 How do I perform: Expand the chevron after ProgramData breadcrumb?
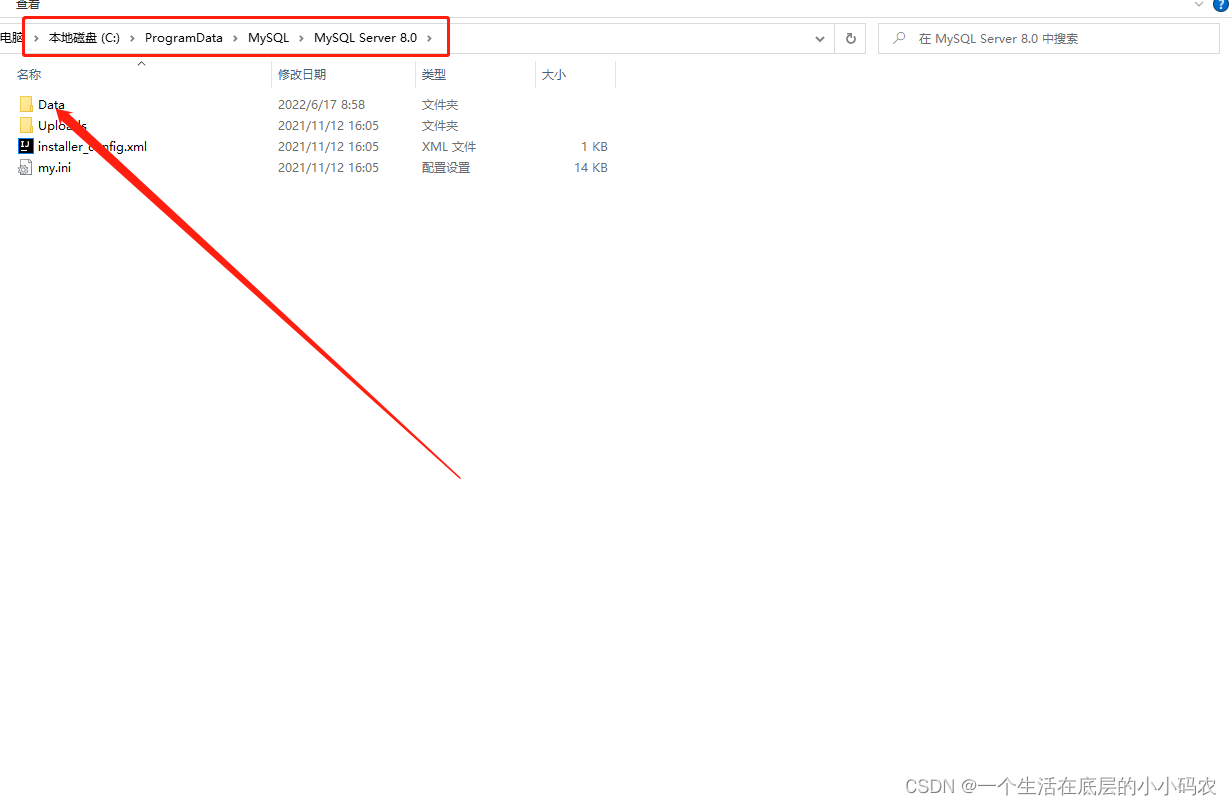236,38
